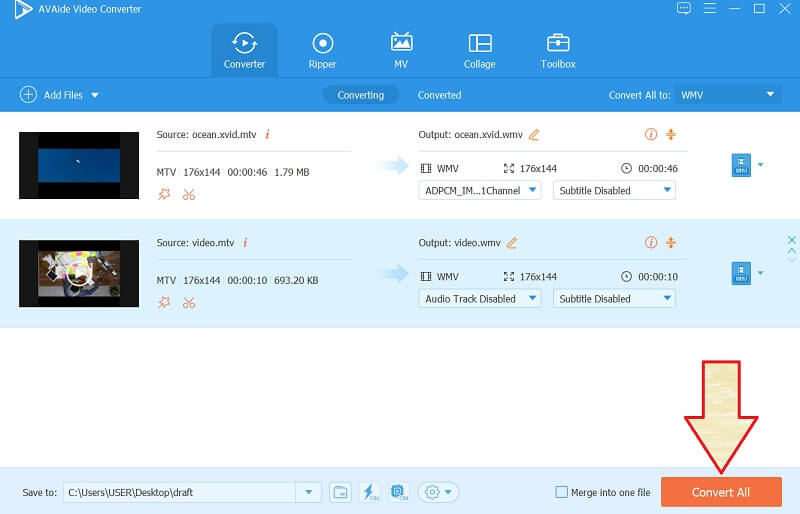Expand the format arrow for video.wmv output

click(x=761, y=273)
